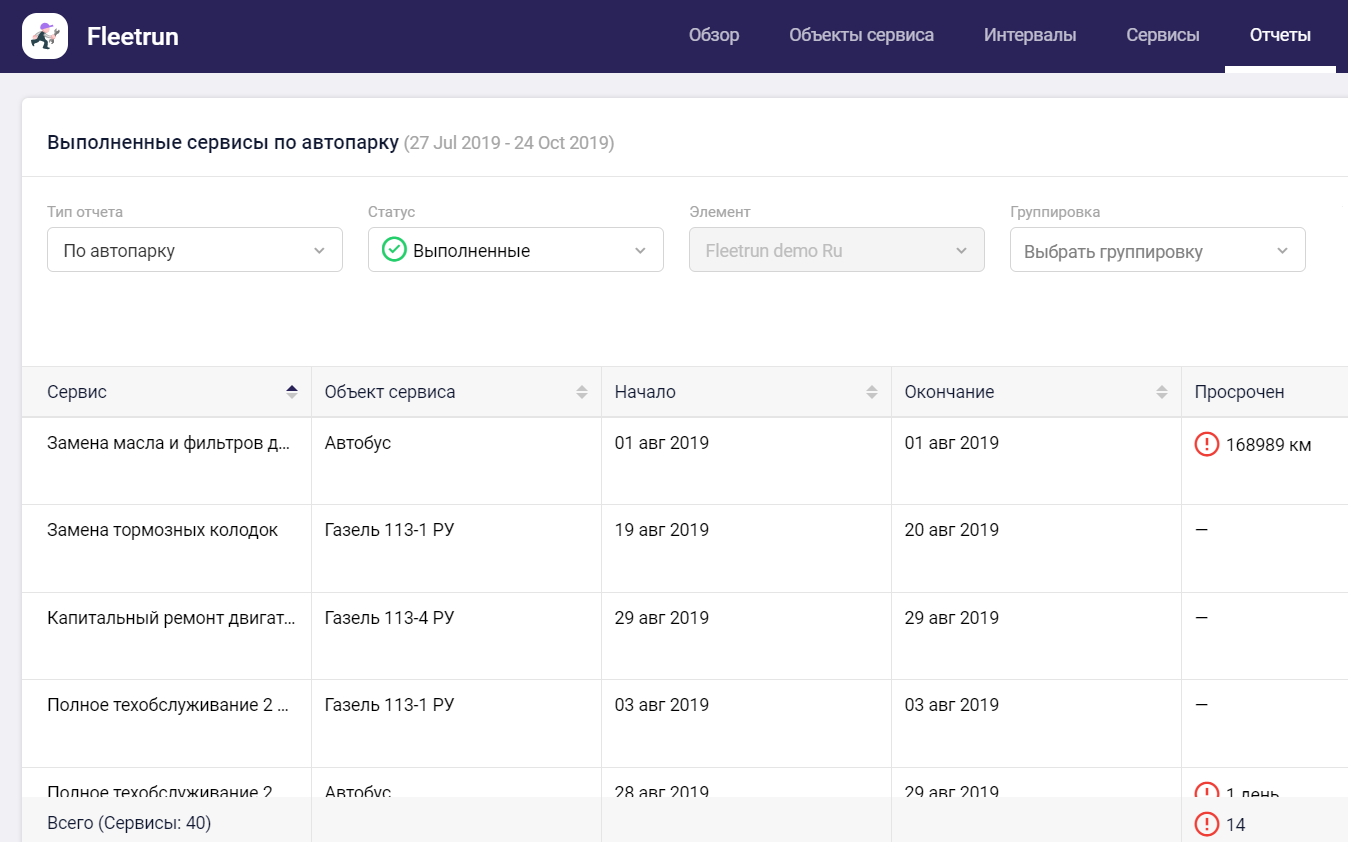Expand the Fleetrun demo Ru element dropdown

837,250
